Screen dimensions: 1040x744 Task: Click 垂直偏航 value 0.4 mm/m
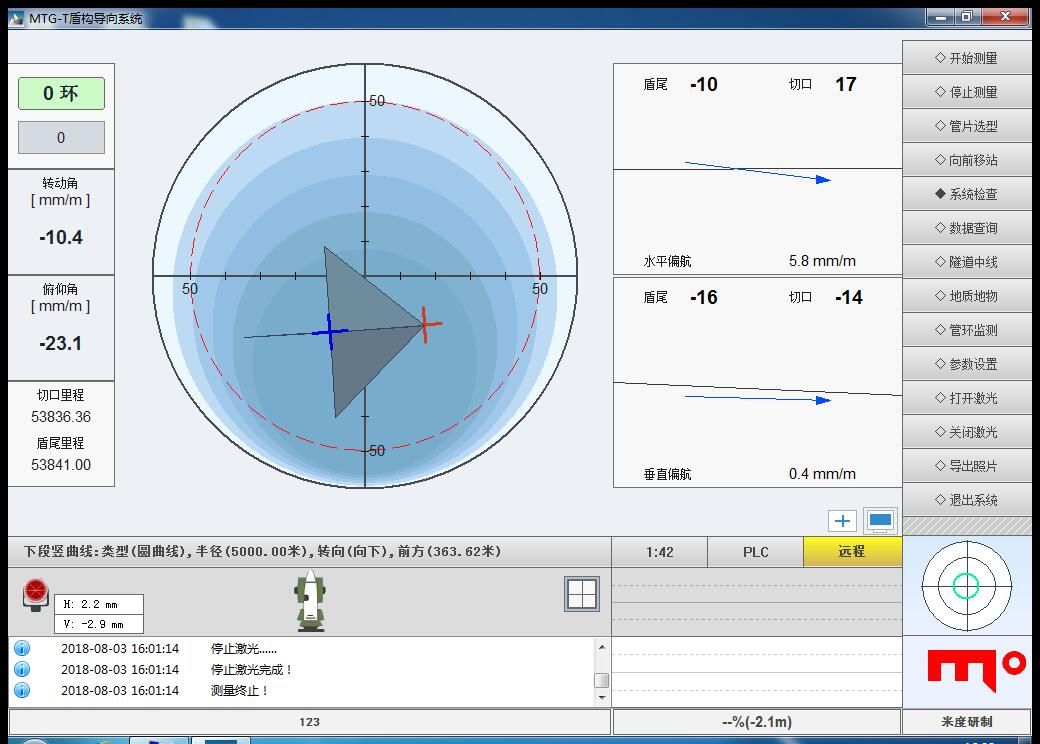tap(822, 474)
